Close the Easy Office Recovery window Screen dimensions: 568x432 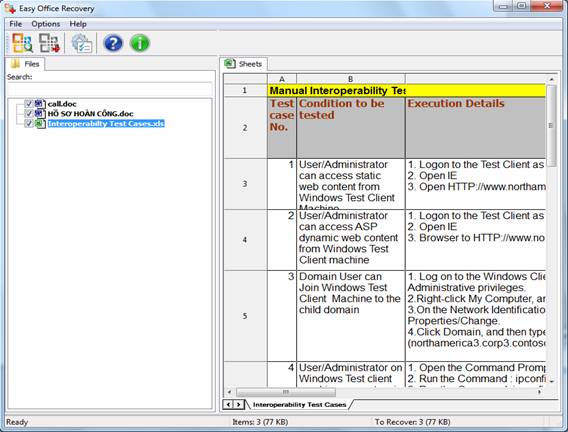[x=547, y=6]
